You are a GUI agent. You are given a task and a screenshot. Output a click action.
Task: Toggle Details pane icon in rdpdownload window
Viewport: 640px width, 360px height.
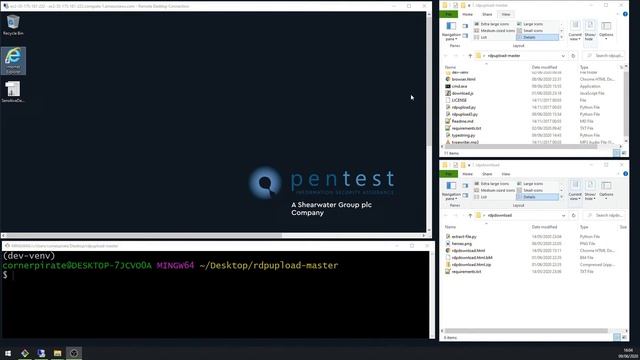tap(465, 195)
